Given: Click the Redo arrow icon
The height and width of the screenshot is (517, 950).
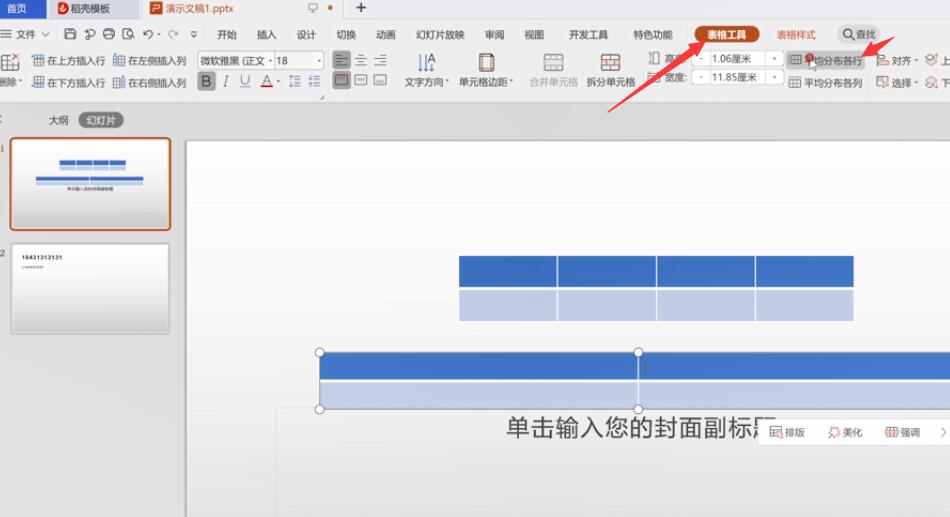Looking at the screenshot, I should [x=173, y=34].
